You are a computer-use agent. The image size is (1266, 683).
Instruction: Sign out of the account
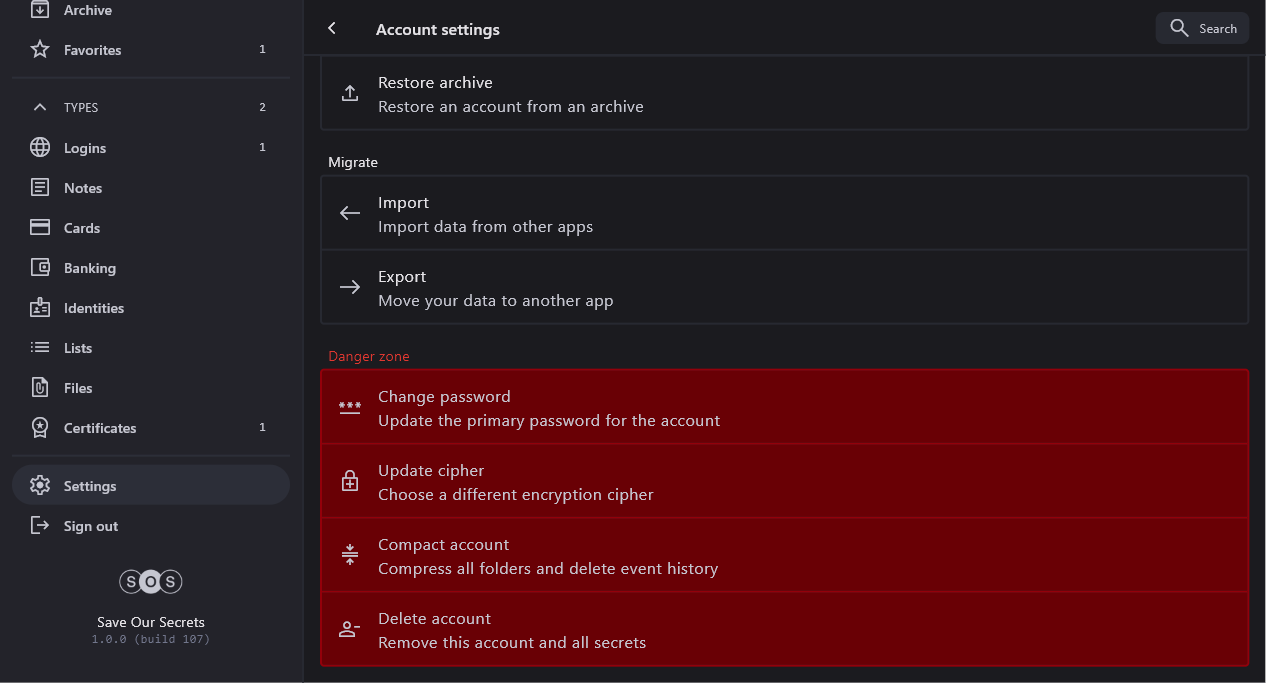click(x=90, y=526)
